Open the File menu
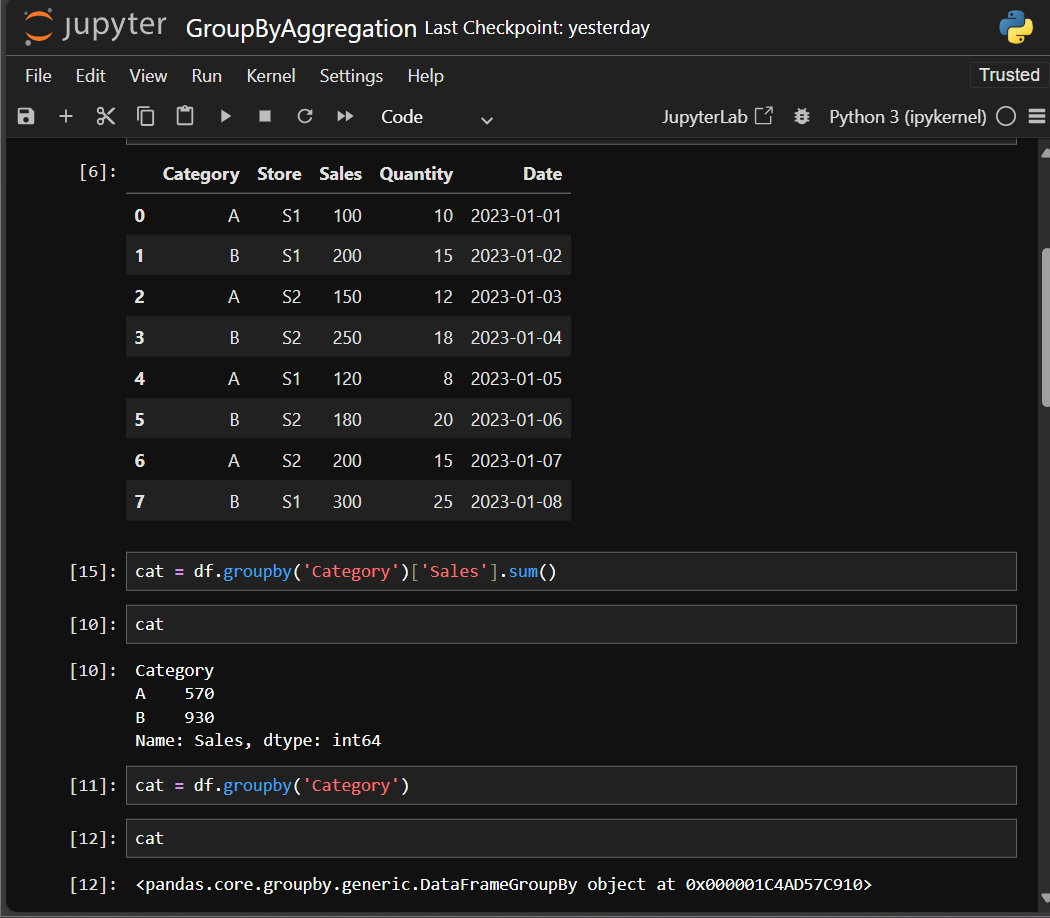Image resolution: width=1050 pixels, height=918 pixels. pyautogui.click(x=38, y=76)
